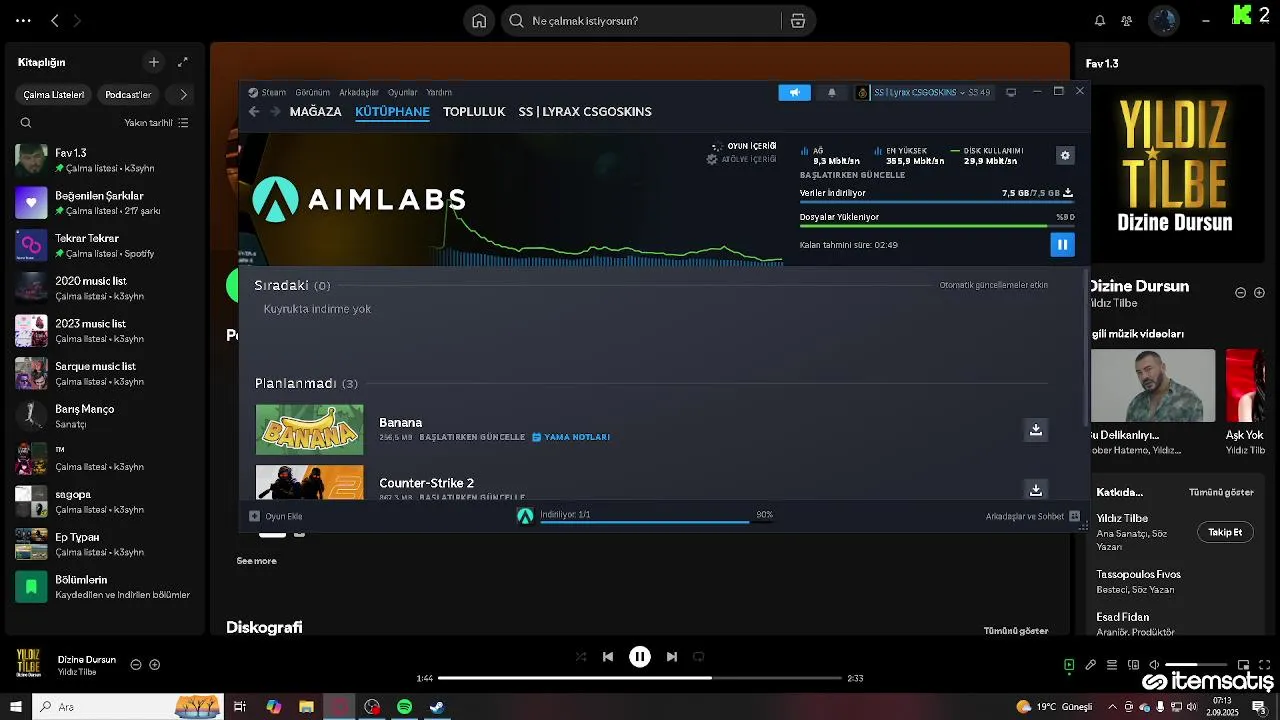Toggle shuffle in Spotify
Viewport: 1280px width, 720px height.
(581, 657)
